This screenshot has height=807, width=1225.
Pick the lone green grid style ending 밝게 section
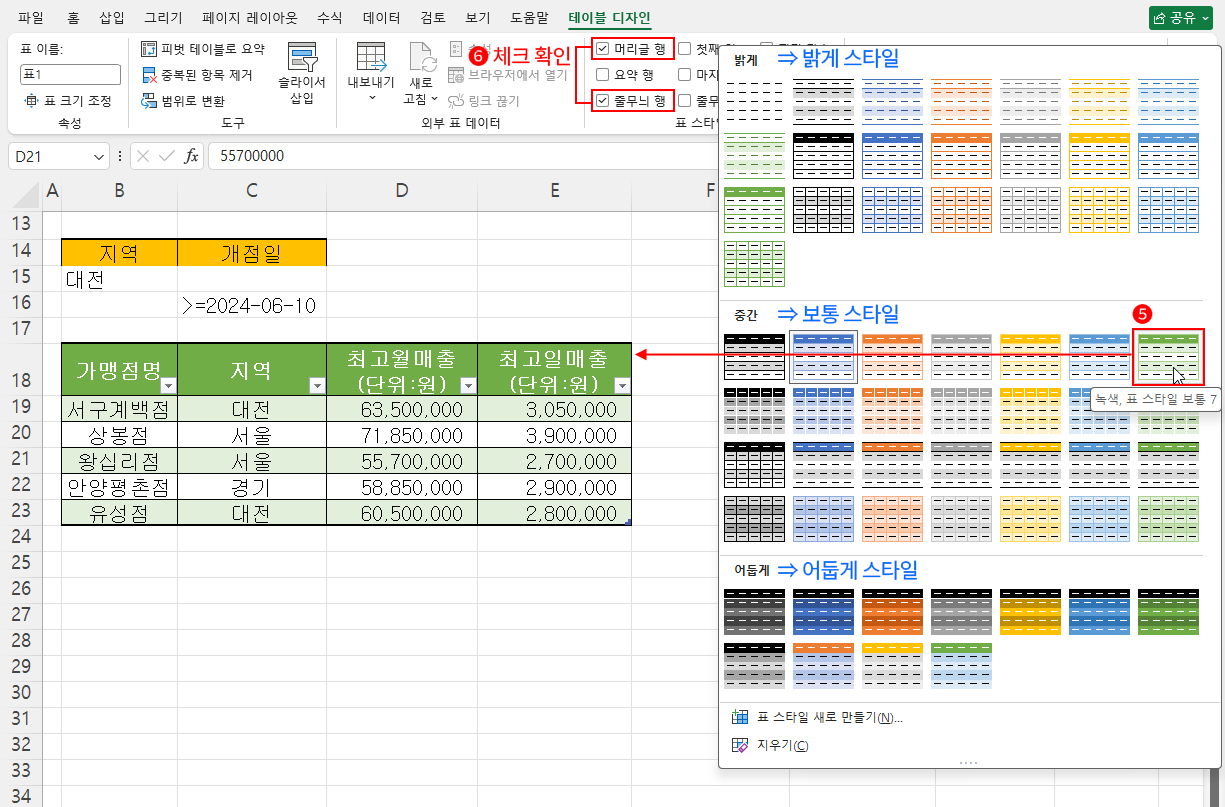pyautogui.click(x=755, y=263)
